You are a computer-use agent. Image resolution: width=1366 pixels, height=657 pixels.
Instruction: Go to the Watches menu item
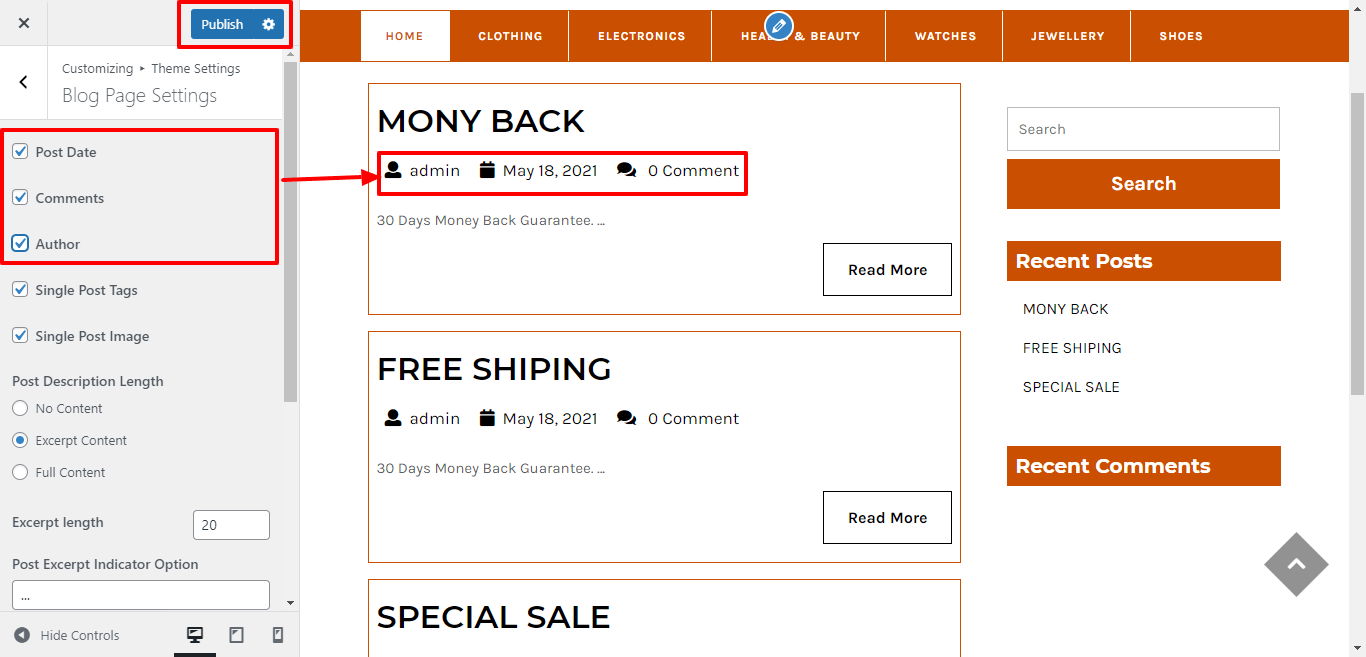coord(945,36)
